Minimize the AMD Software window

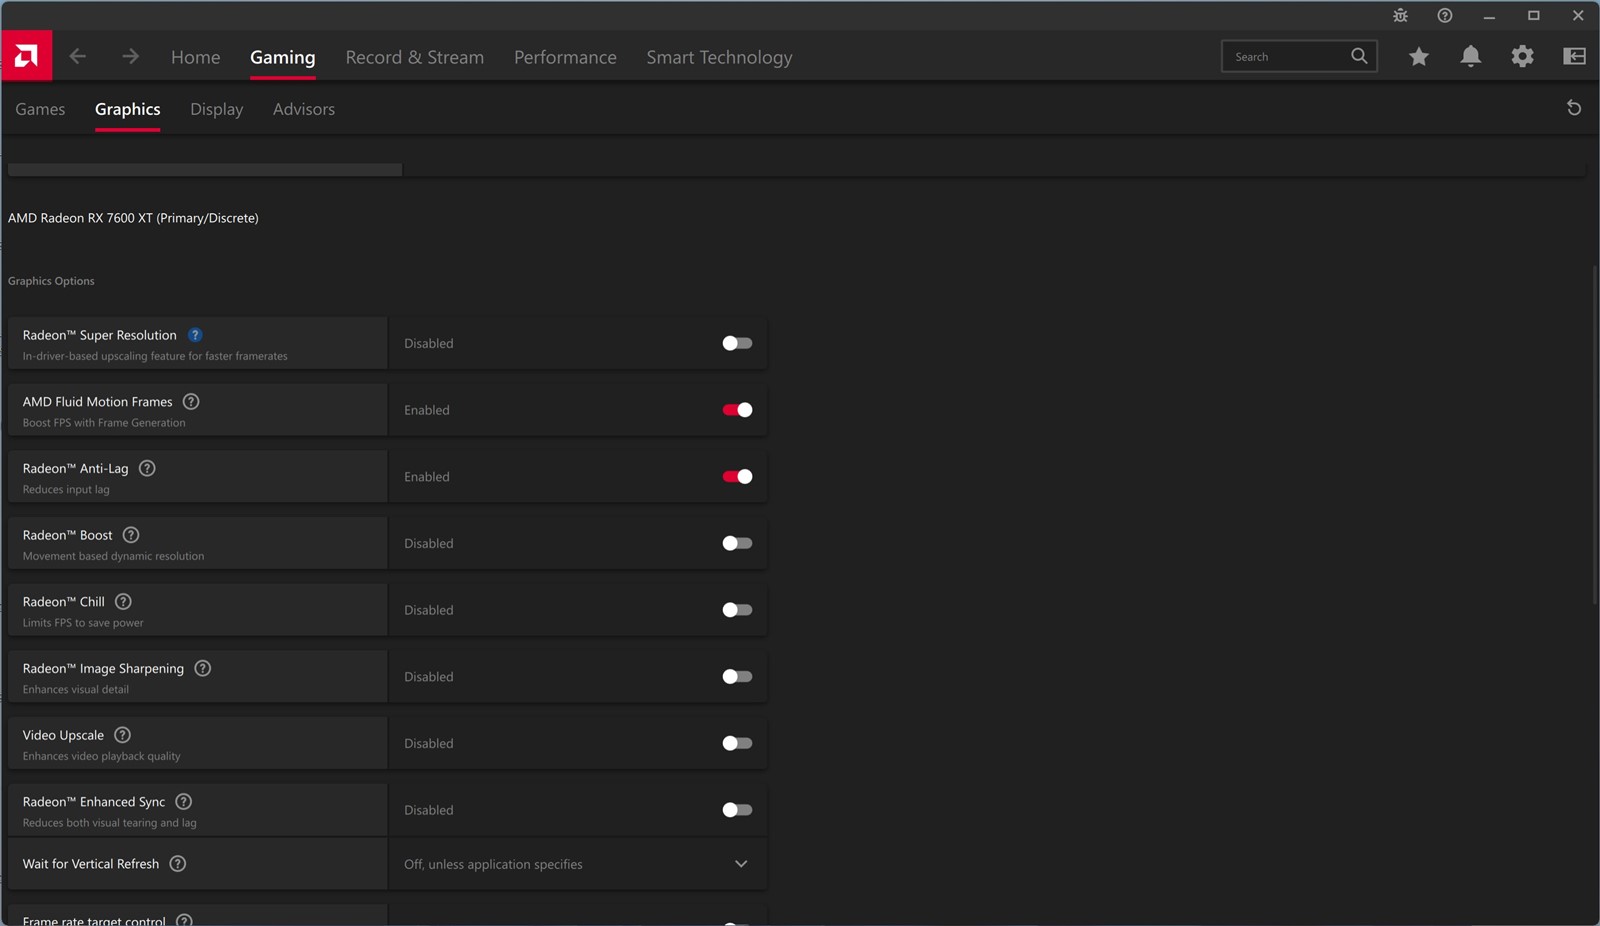pyautogui.click(x=1489, y=16)
